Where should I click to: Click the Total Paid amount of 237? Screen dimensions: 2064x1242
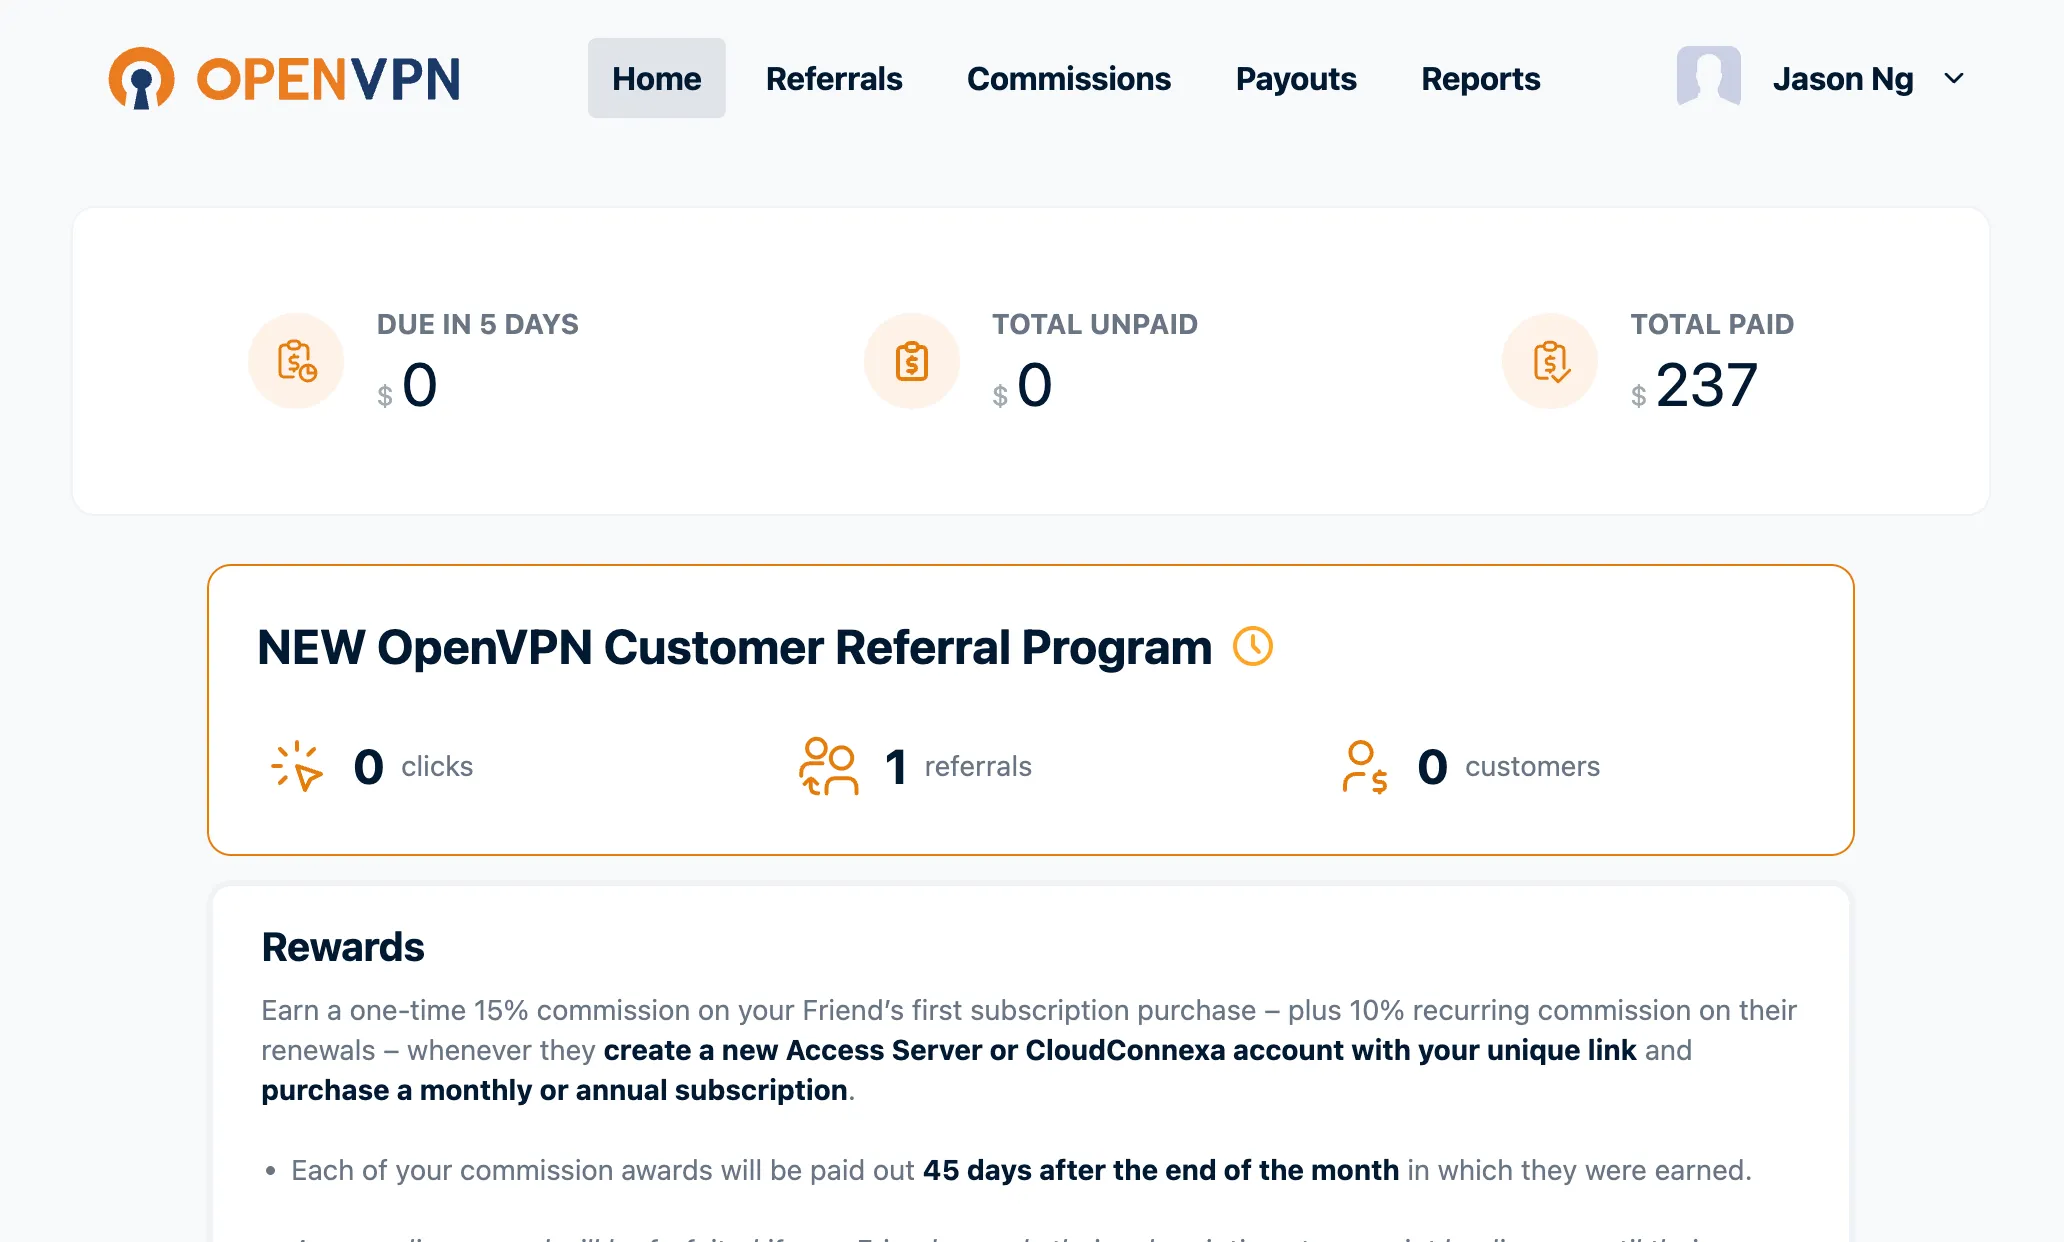pyautogui.click(x=1704, y=385)
